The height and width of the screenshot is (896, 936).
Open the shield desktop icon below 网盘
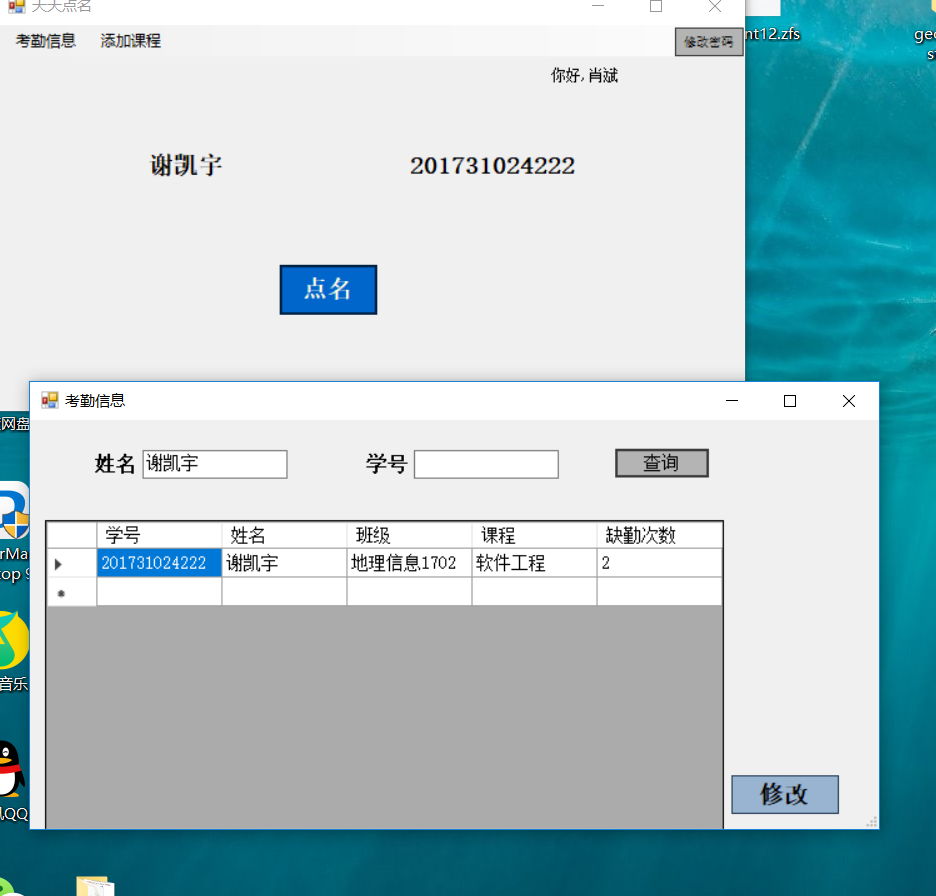(14, 512)
